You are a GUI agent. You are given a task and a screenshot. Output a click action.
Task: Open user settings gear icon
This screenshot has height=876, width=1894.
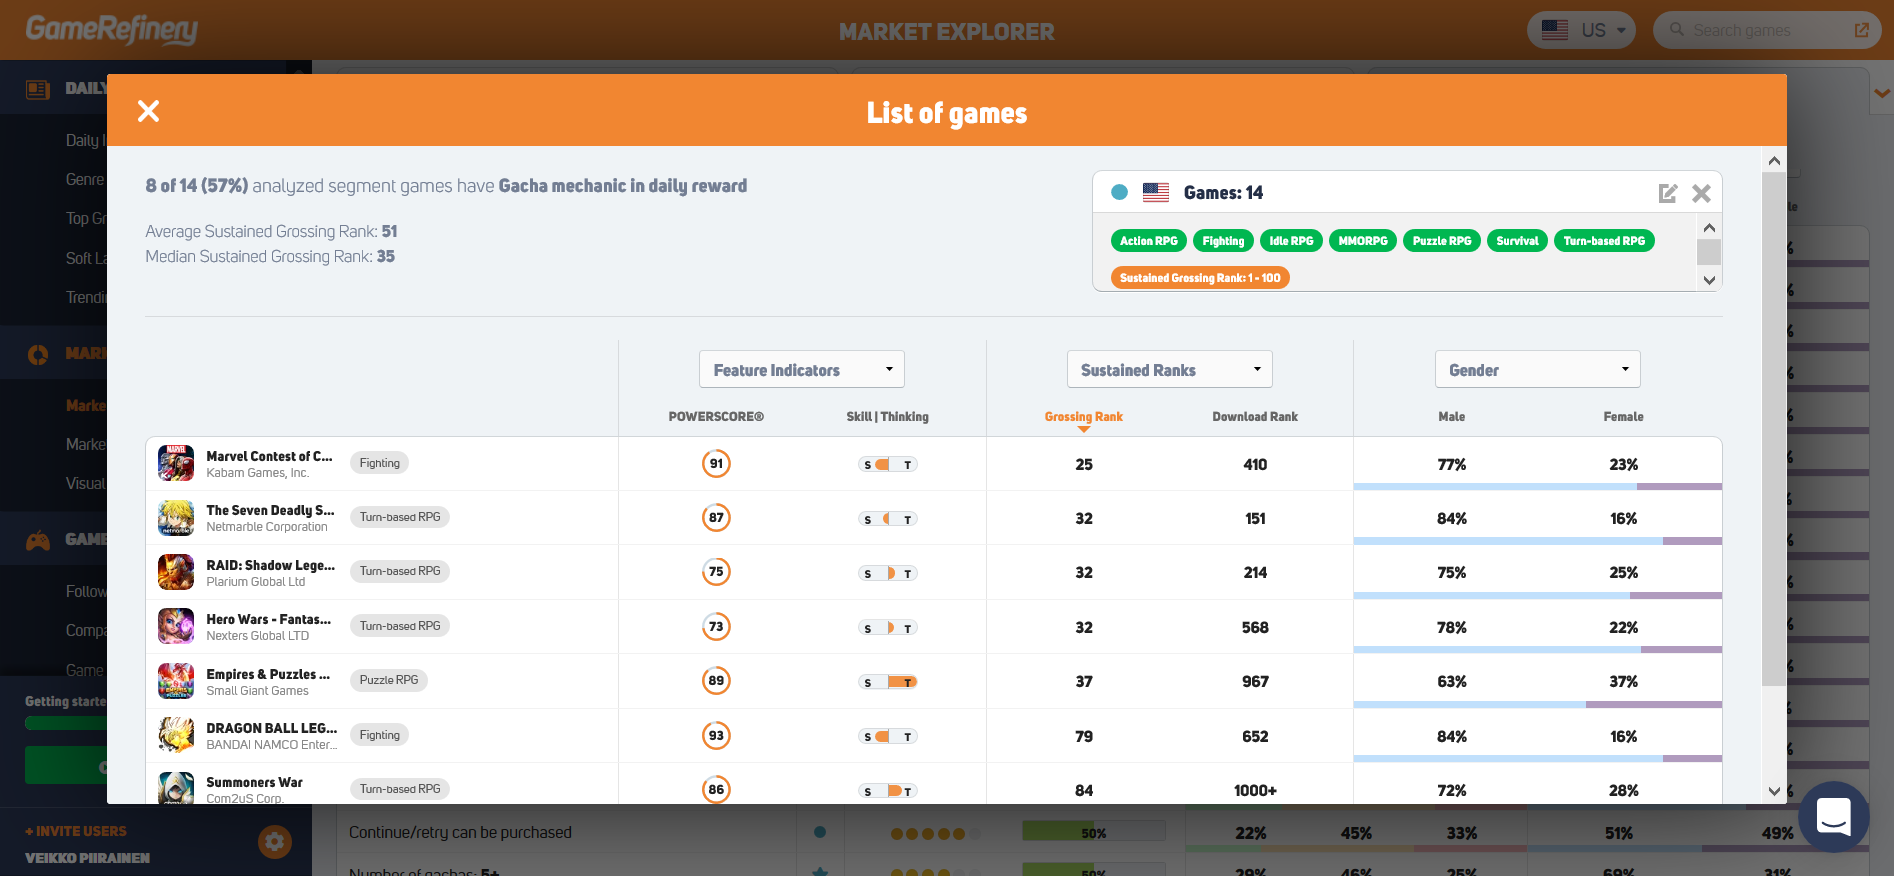[275, 842]
